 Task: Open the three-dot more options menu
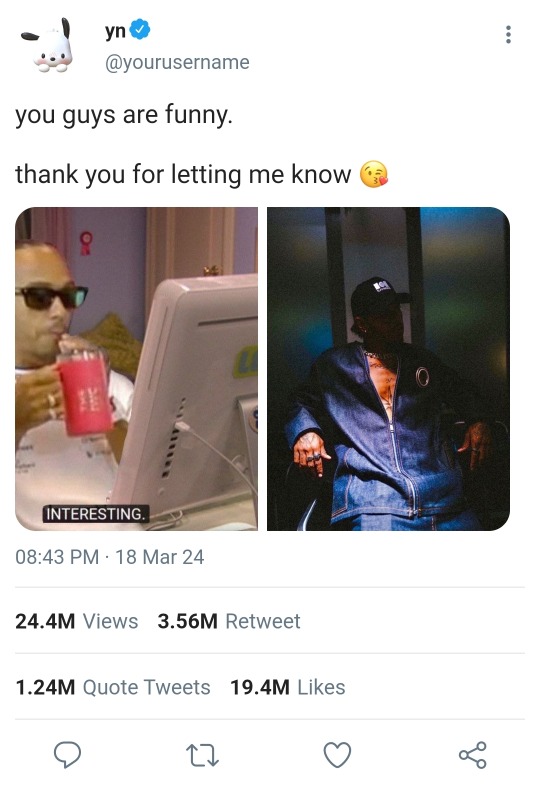(508, 34)
